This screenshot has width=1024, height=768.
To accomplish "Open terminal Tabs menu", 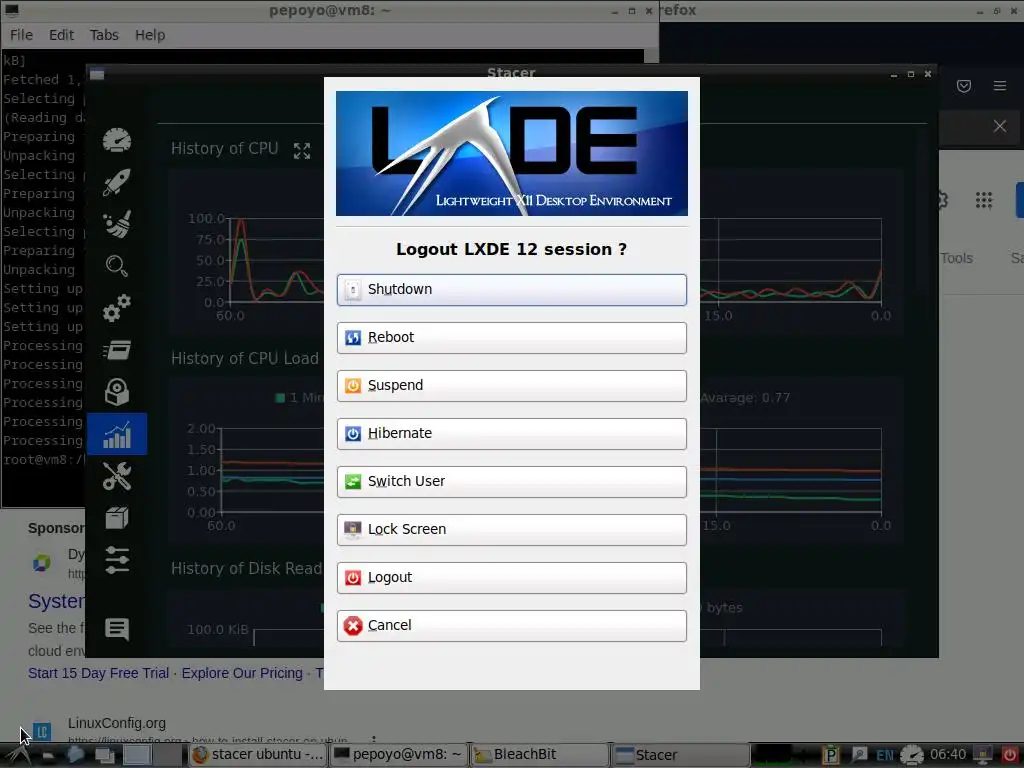I will (104, 35).
